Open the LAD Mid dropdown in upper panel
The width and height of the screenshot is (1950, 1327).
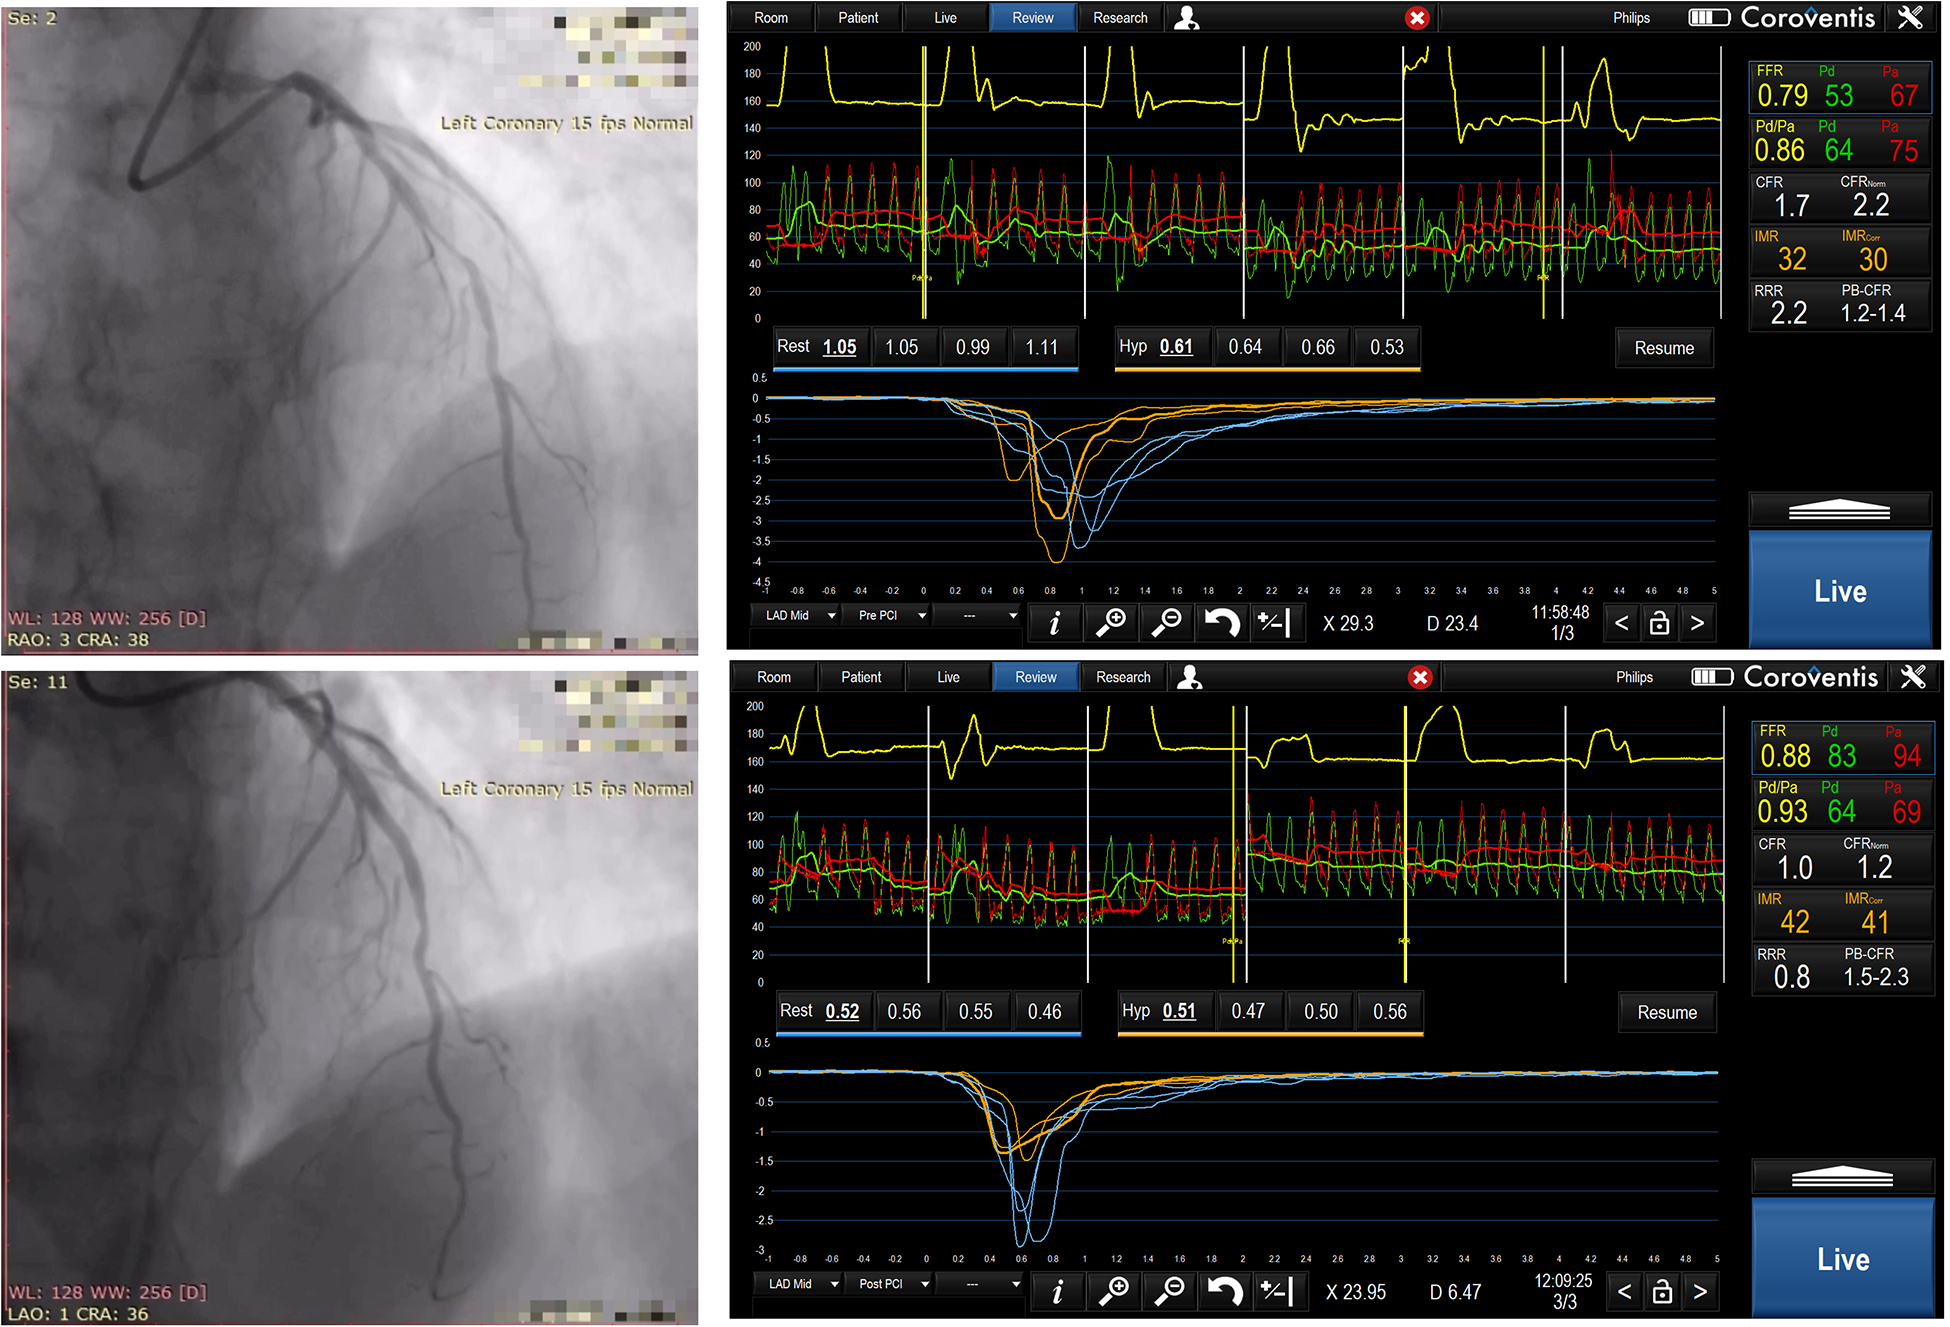click(x=797, y=615)
